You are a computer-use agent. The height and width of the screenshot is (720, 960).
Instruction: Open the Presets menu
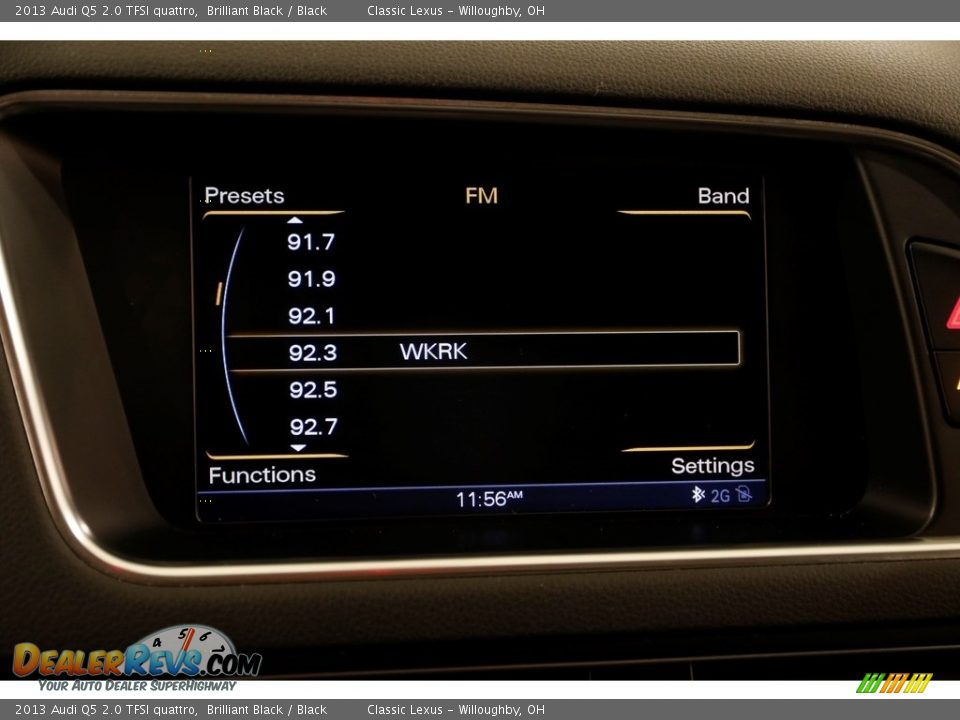click(x=245, y=196)
